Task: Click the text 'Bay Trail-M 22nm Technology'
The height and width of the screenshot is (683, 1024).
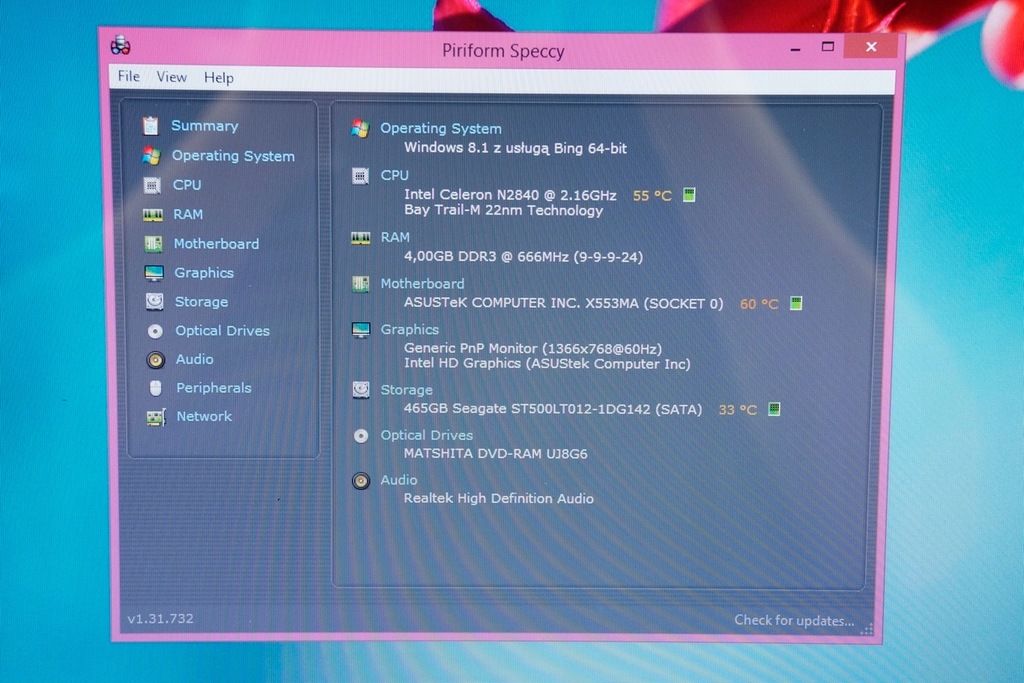Action: 504,210
